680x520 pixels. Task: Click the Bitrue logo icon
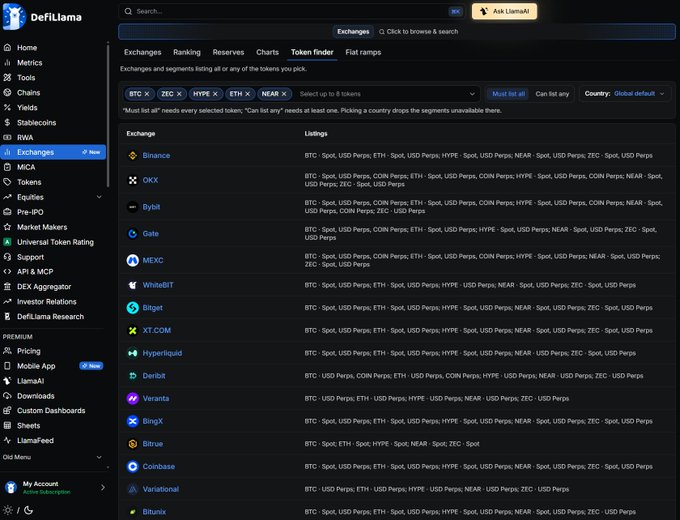pyautogui.click(x=133, y=444)
